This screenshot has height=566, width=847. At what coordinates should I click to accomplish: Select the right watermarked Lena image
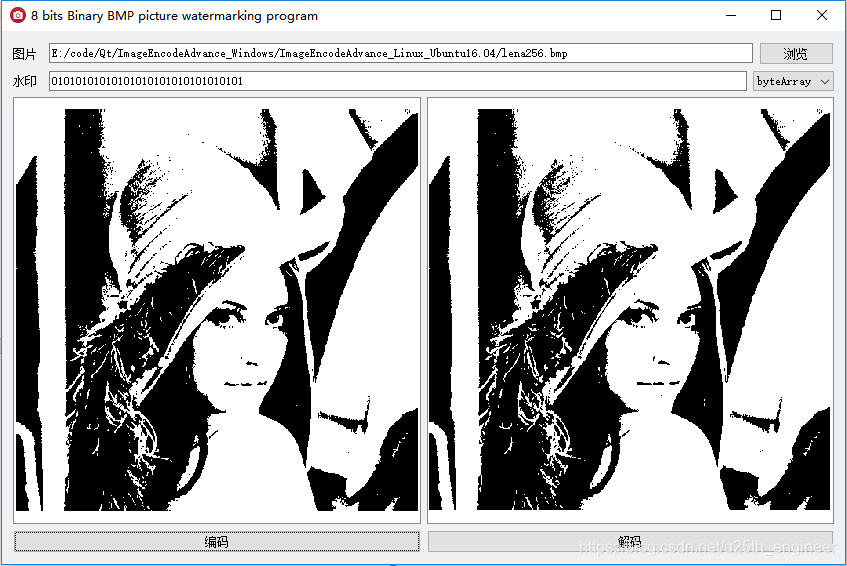pos(629,310)
